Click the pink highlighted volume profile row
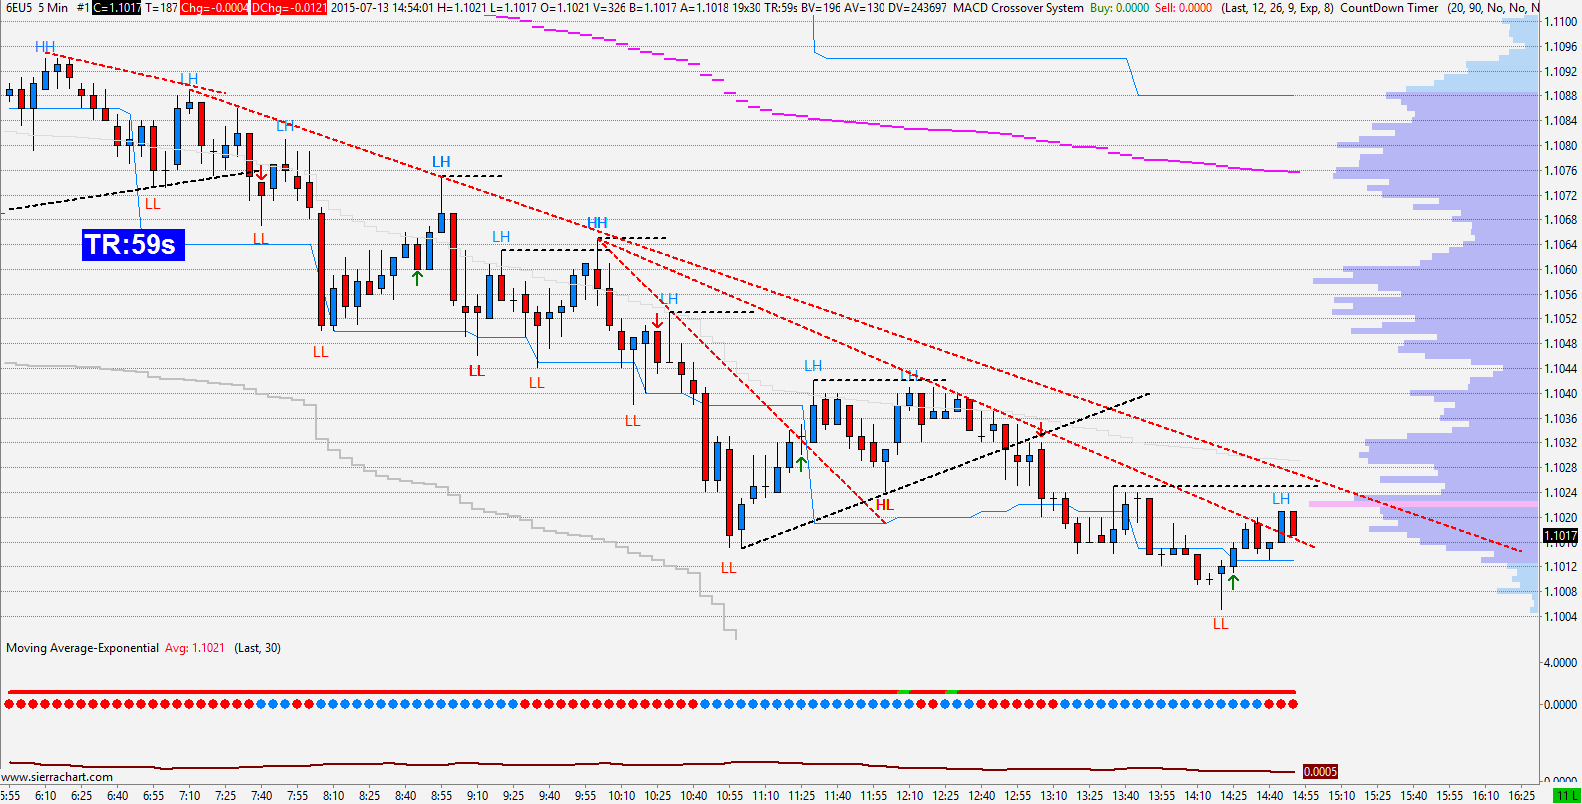 tap(1423, 504)
